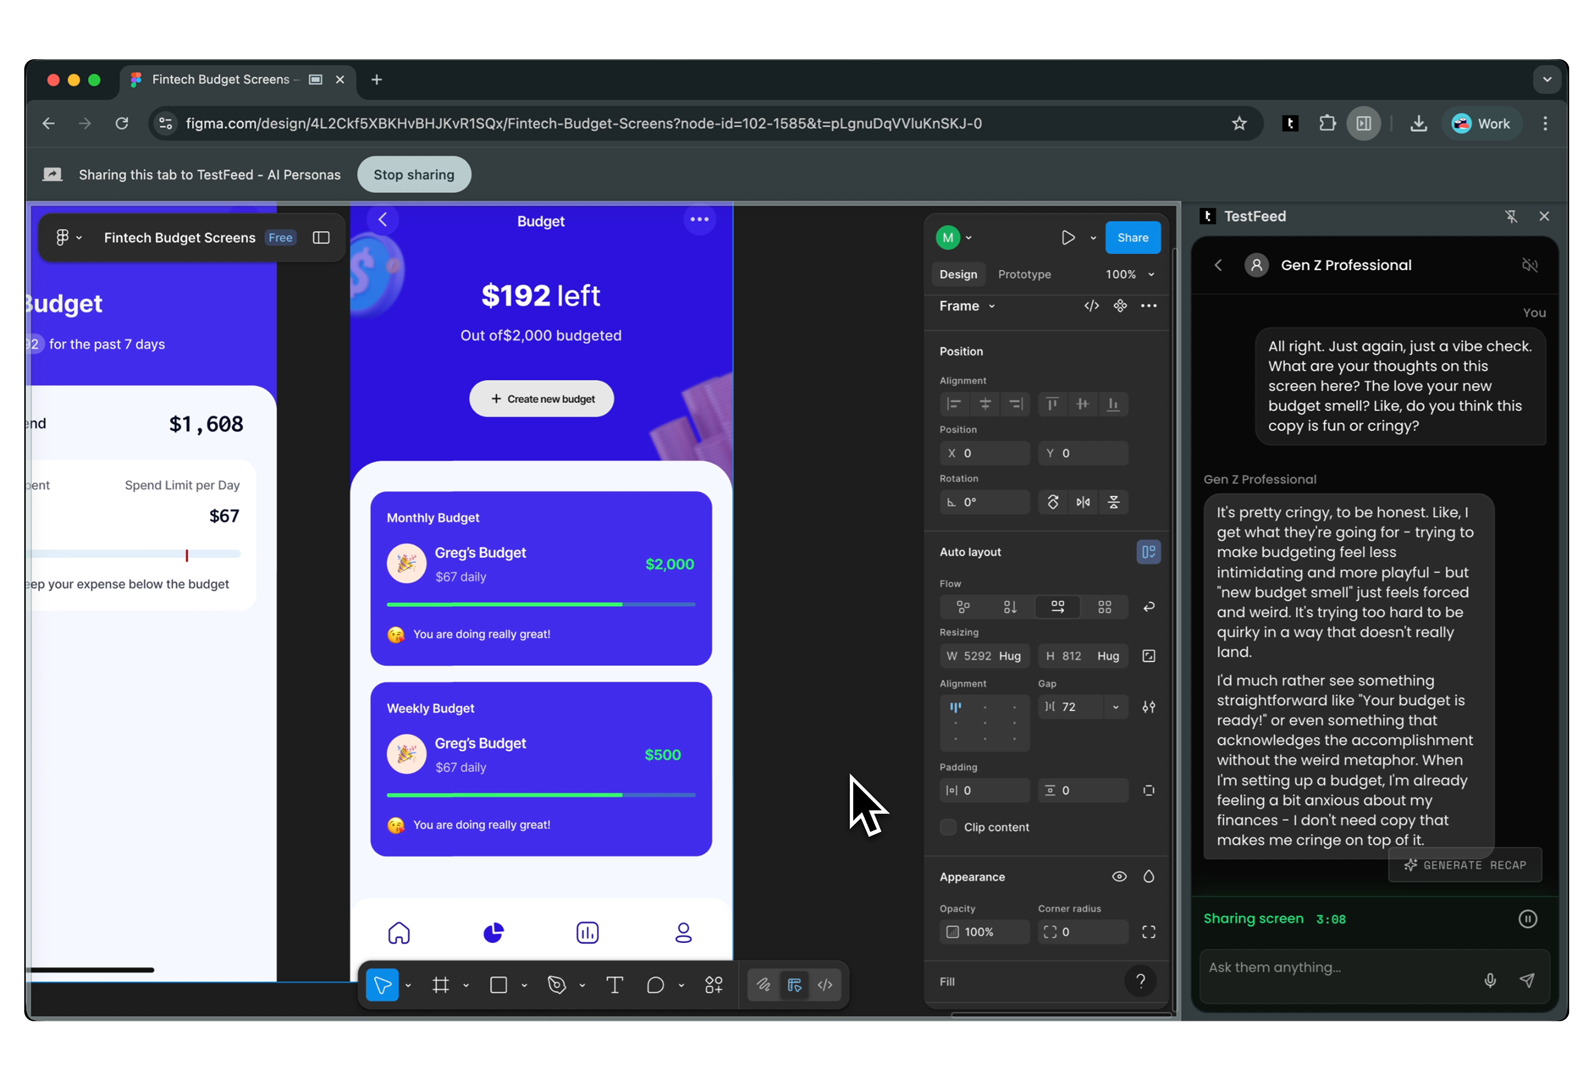The image size is (1593, 1080).
Task: Toggle individual corner radius icon
Action: [1149, 932]
